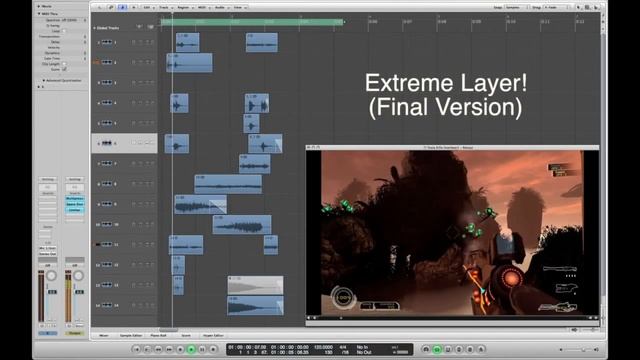Screen dimensions: 640x360
Task: Open Output channel strip Setting button
Action: 75,179
